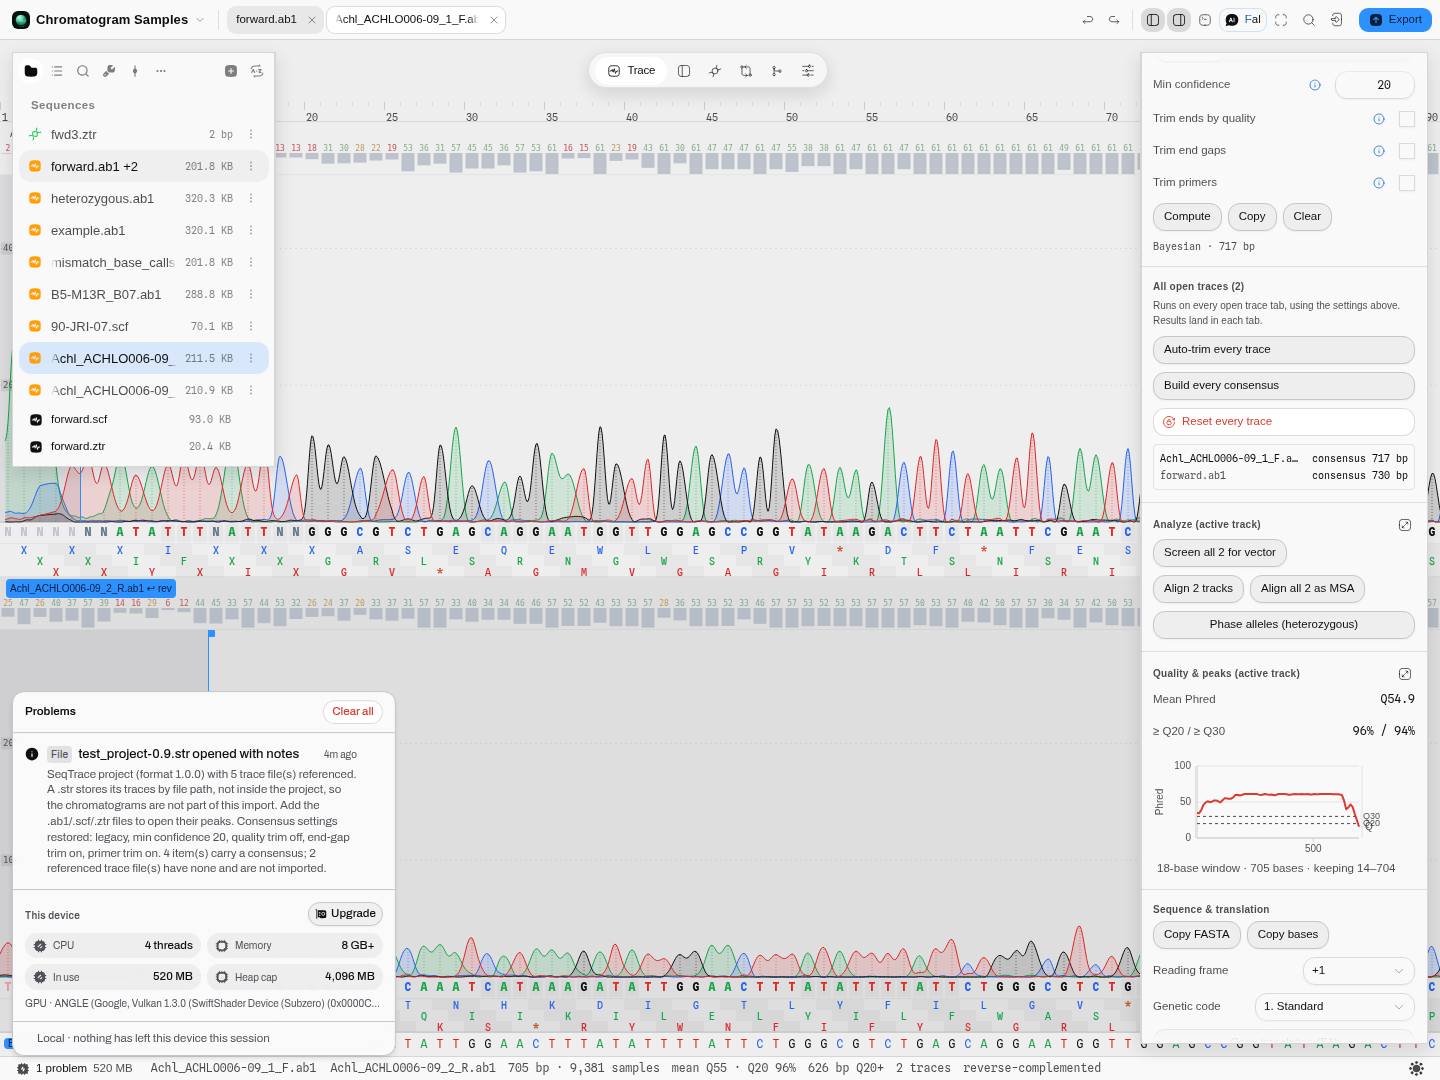
Task: Click the crop/trim icon in floating toolbar
Action: click(x=746, y=71)
